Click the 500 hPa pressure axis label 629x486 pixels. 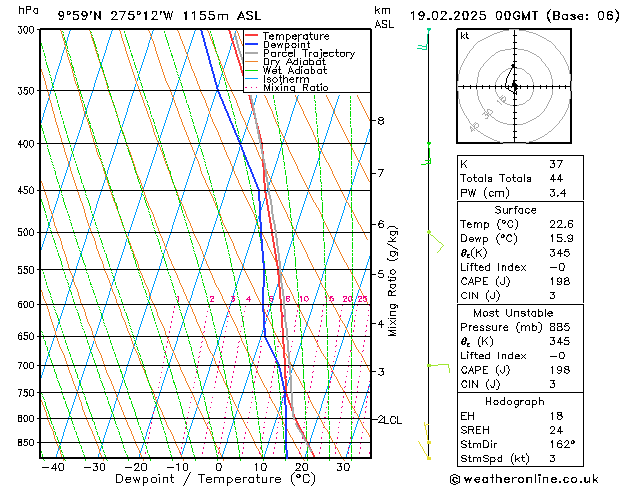[x=26, y=233]
